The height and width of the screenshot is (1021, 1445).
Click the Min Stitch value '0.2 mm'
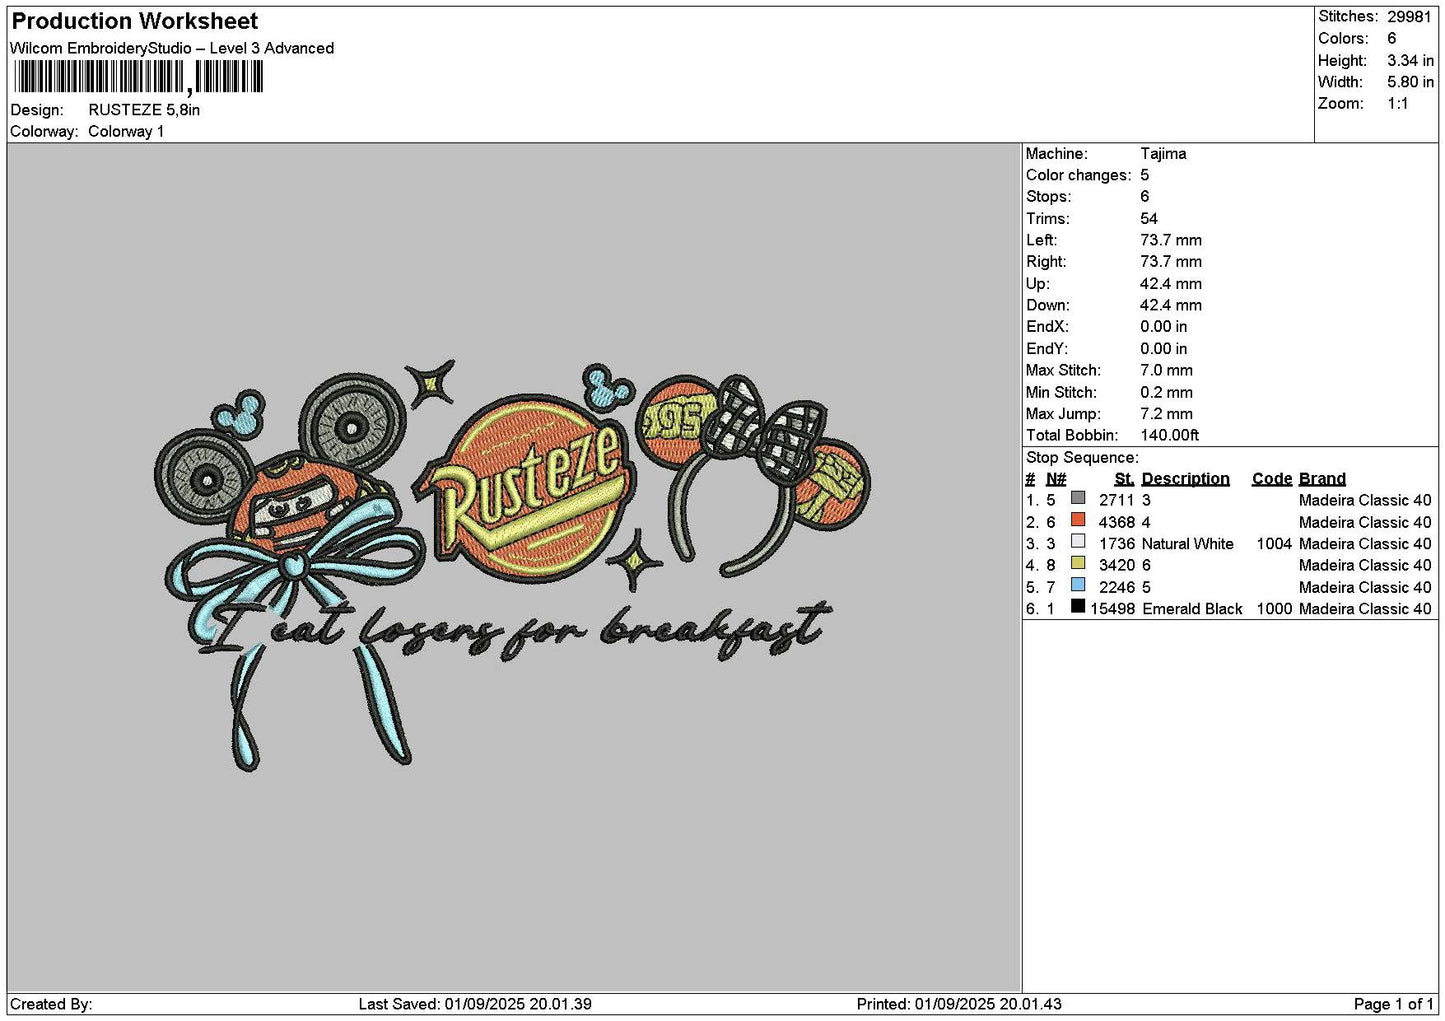point(1166,392)
